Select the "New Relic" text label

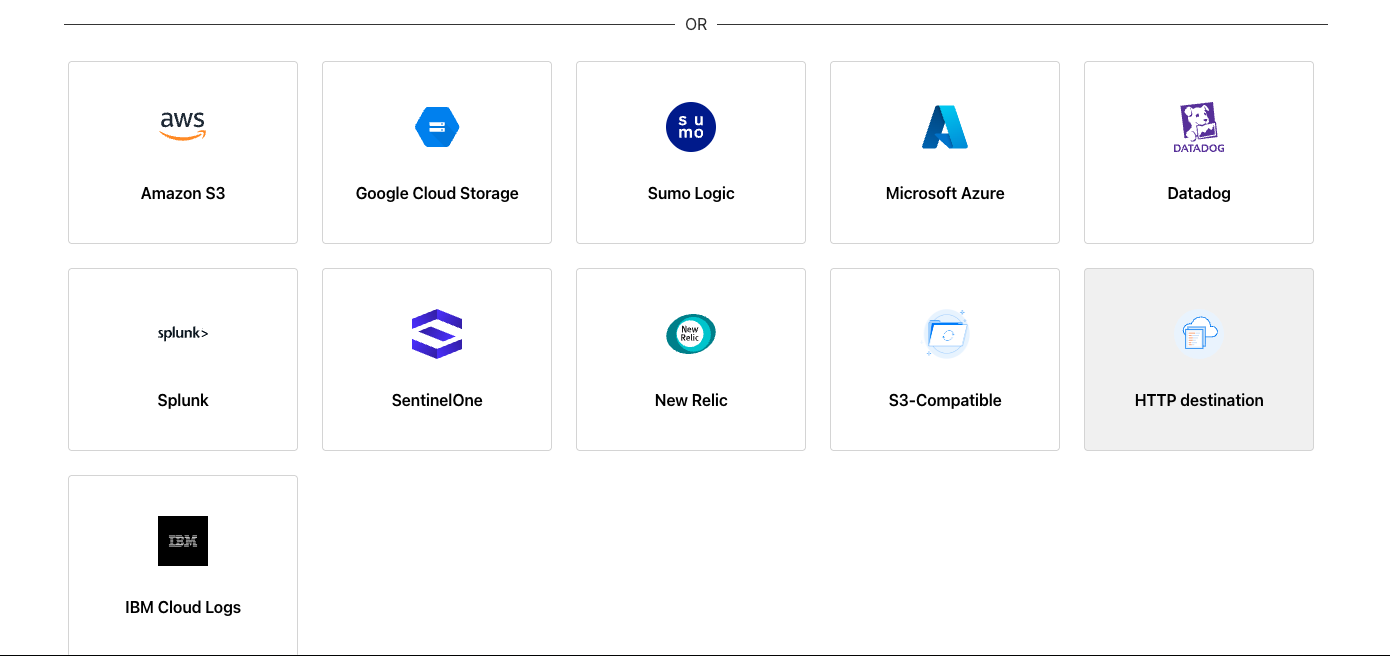click(691, 400)
